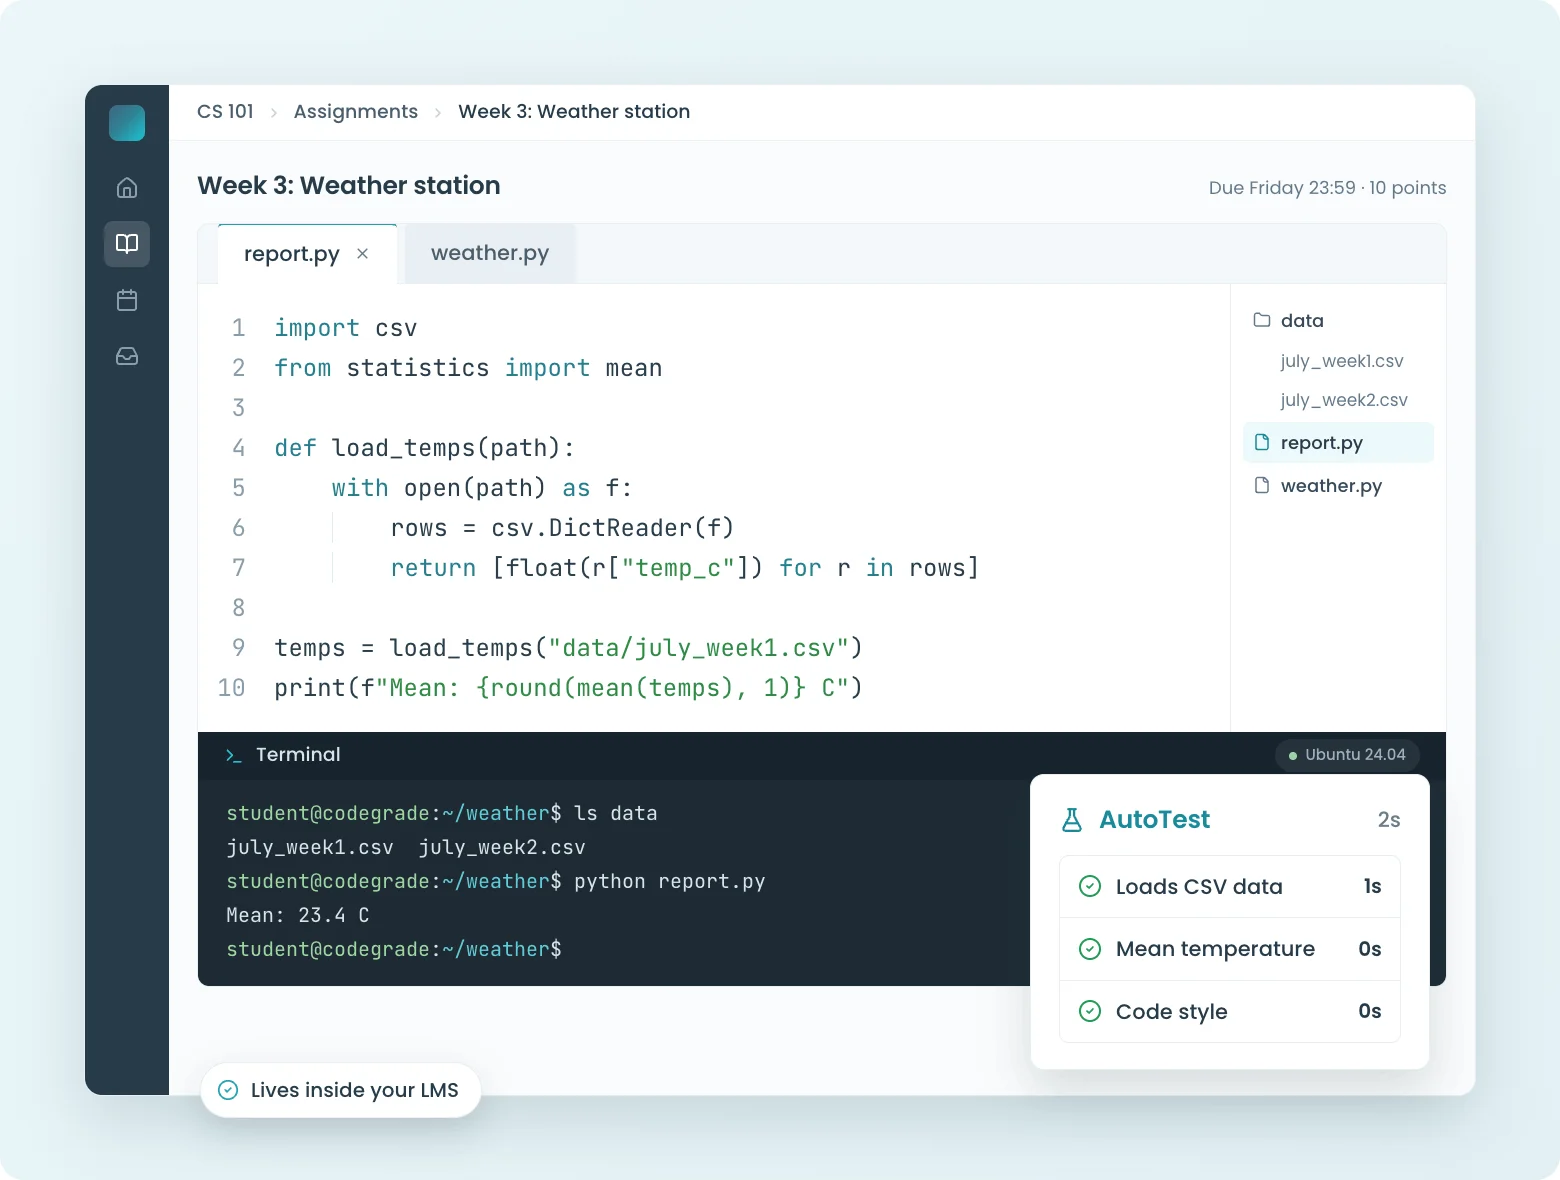The height and width of the screenshot is (1180, 1560).
Task: Click the Week 3: Weather station breadcrumb
Action: click(574, 111)
